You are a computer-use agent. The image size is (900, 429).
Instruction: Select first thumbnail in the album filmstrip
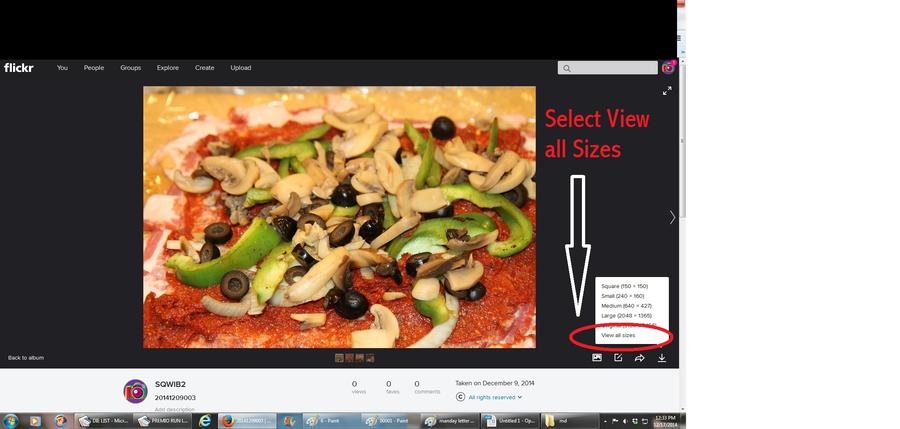point(339,357)
